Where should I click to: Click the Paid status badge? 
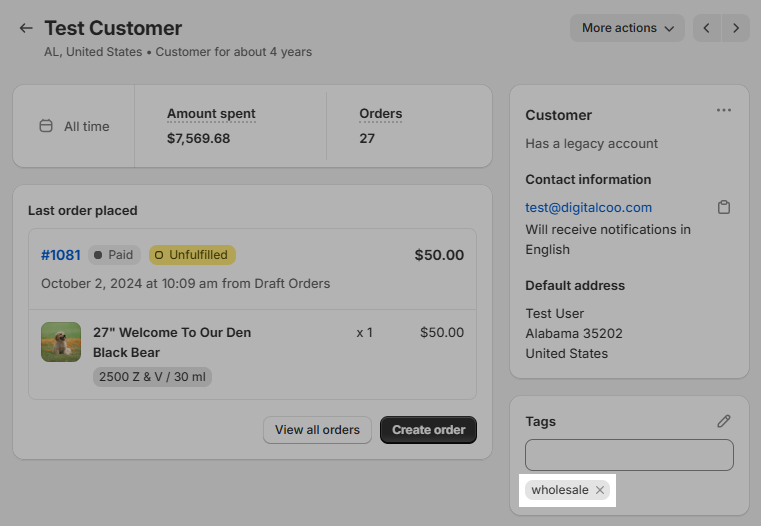point(114,255)
